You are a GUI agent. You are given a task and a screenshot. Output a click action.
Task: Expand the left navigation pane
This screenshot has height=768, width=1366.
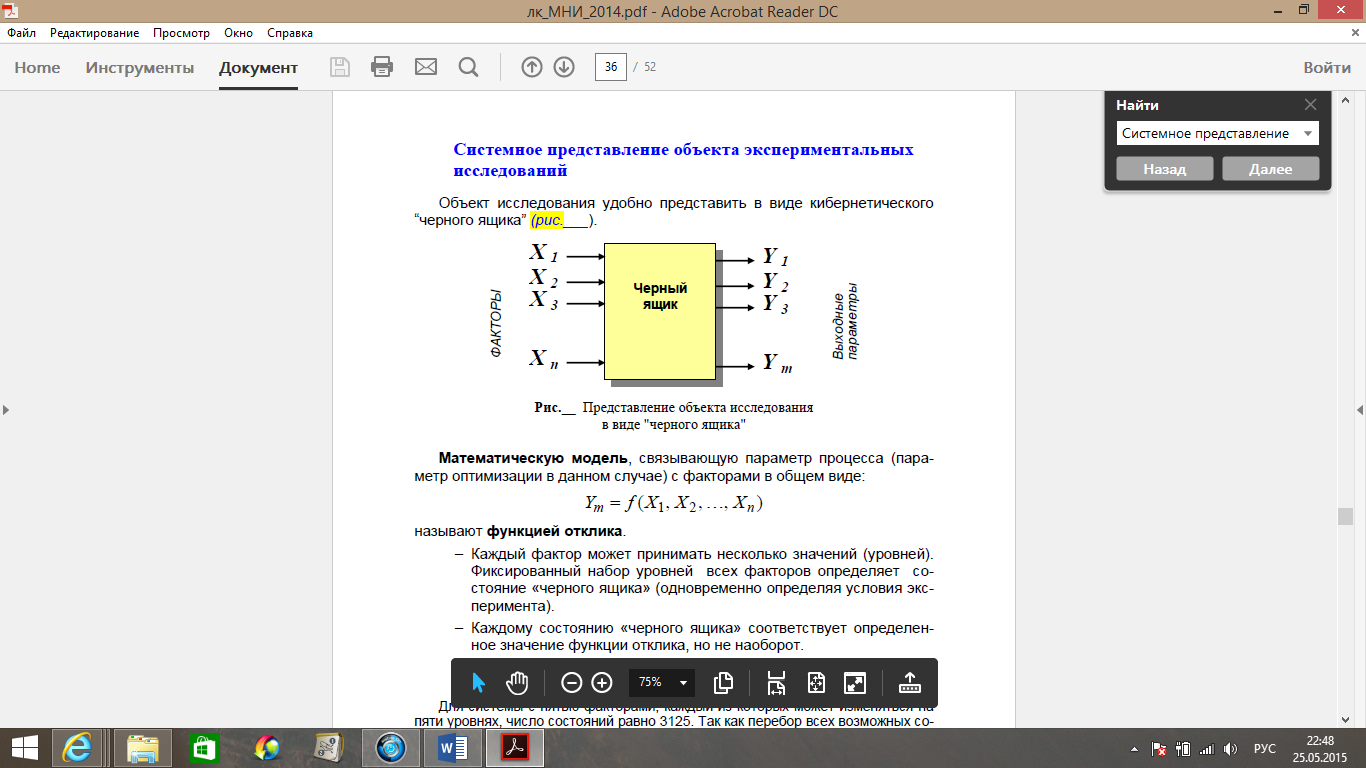click(x=4, y=410)
